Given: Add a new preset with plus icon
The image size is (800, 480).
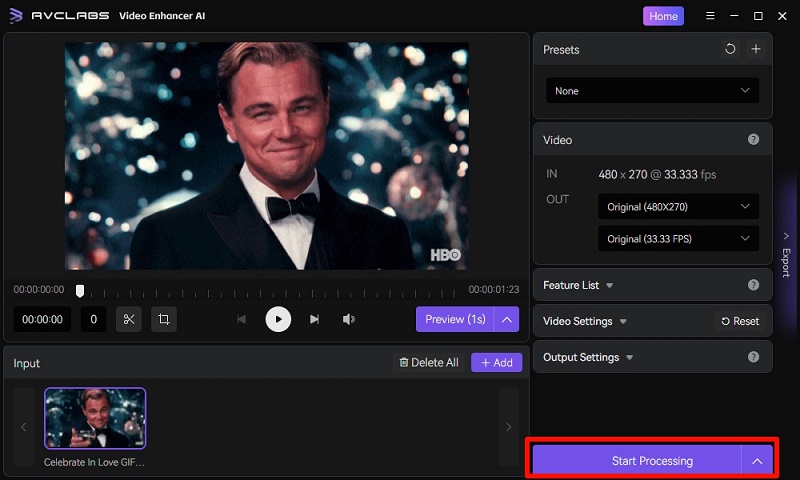Looking at the screenshot, I should click(756, 49).
